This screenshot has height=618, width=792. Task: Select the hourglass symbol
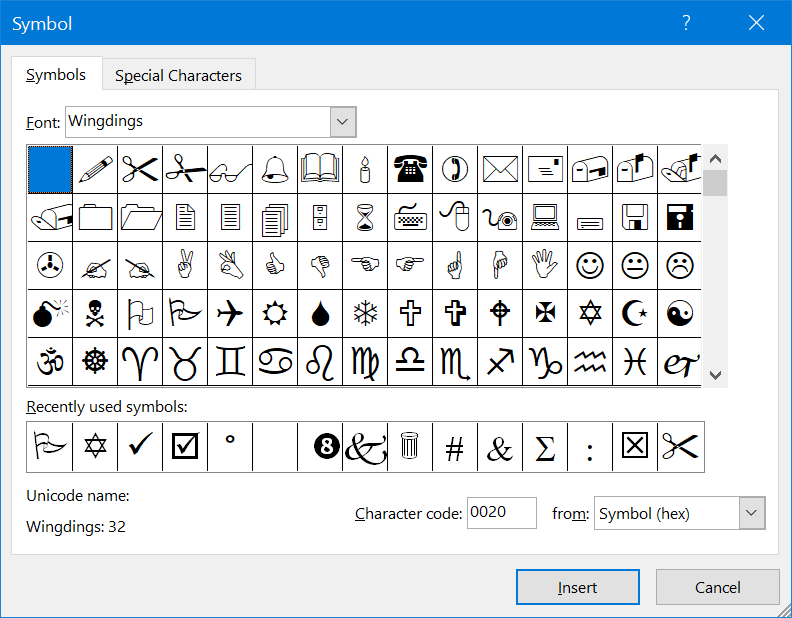coord(365,217)
